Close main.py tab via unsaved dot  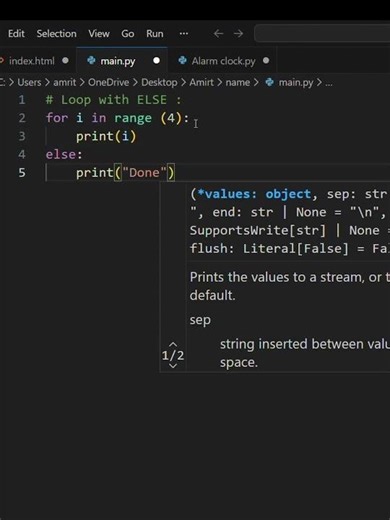(x=156, y=61)
